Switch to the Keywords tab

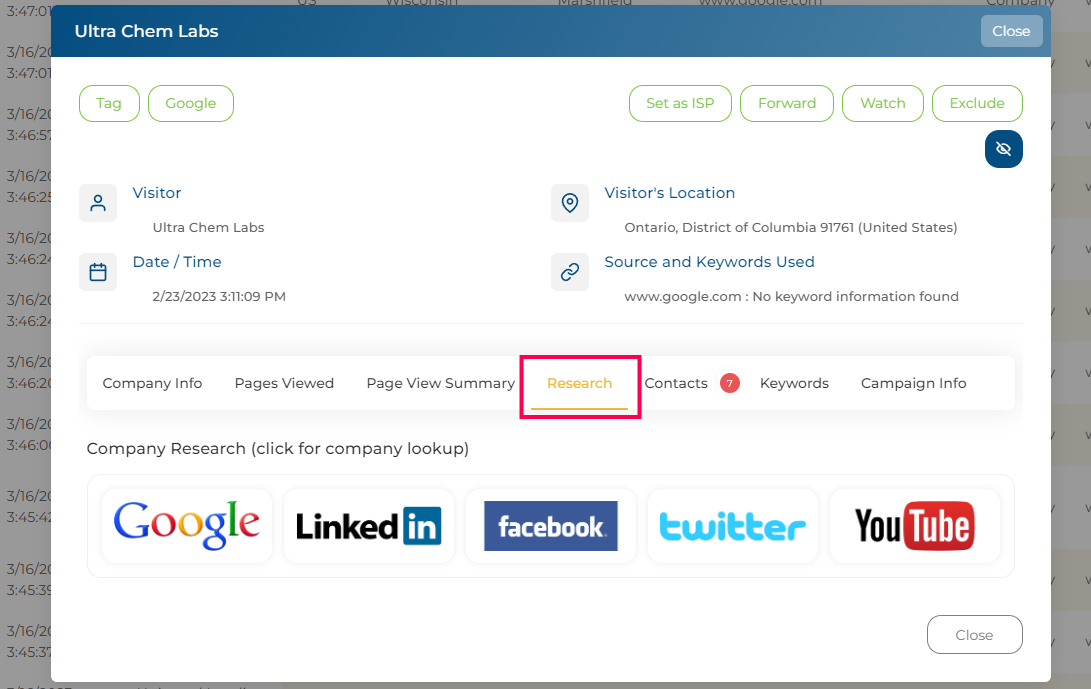click(x=794, y=383)
